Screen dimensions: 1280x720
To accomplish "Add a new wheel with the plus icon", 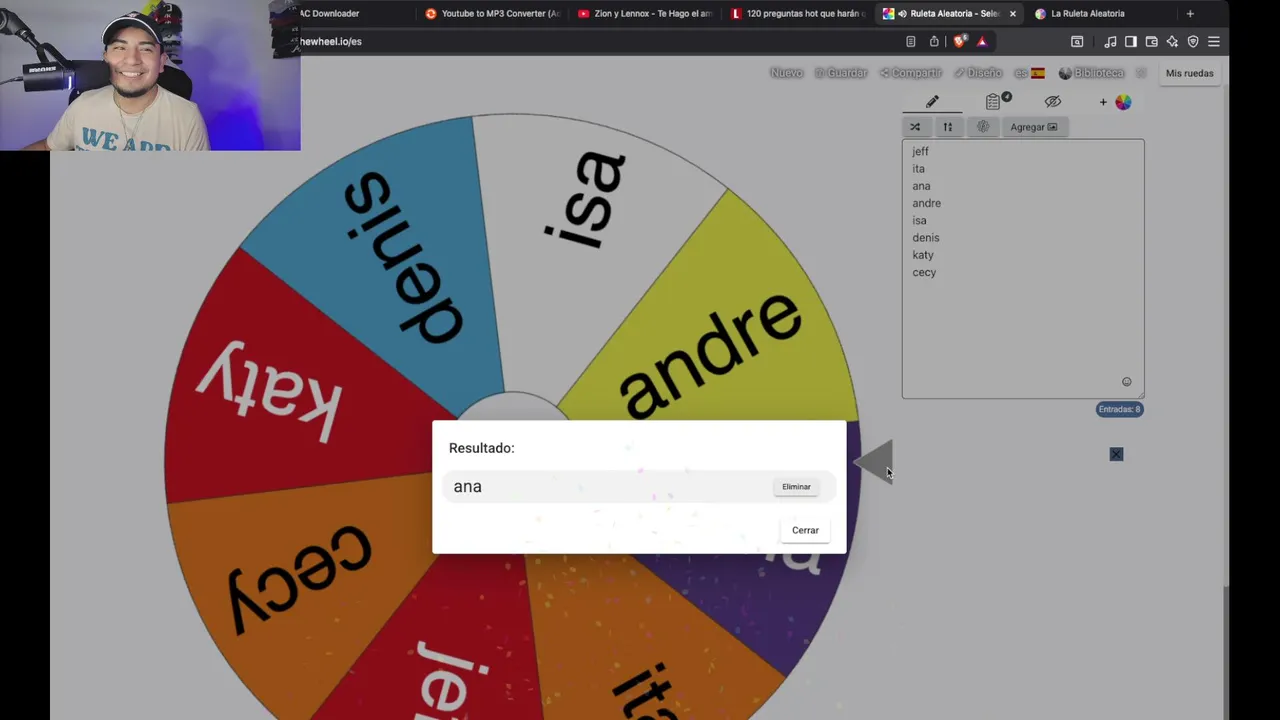I will coord(1103,102).
